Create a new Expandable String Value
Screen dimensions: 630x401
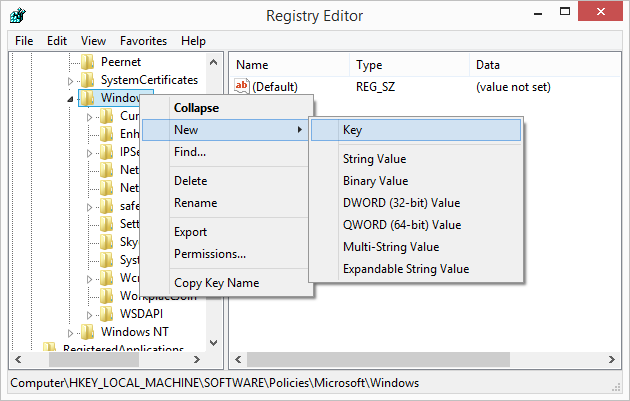(416, 269)
